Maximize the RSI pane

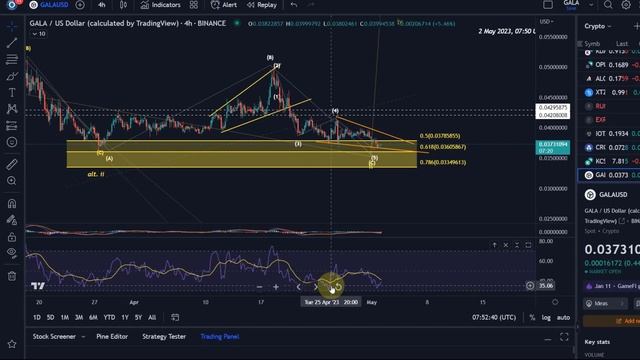click(x=528, y=245)
